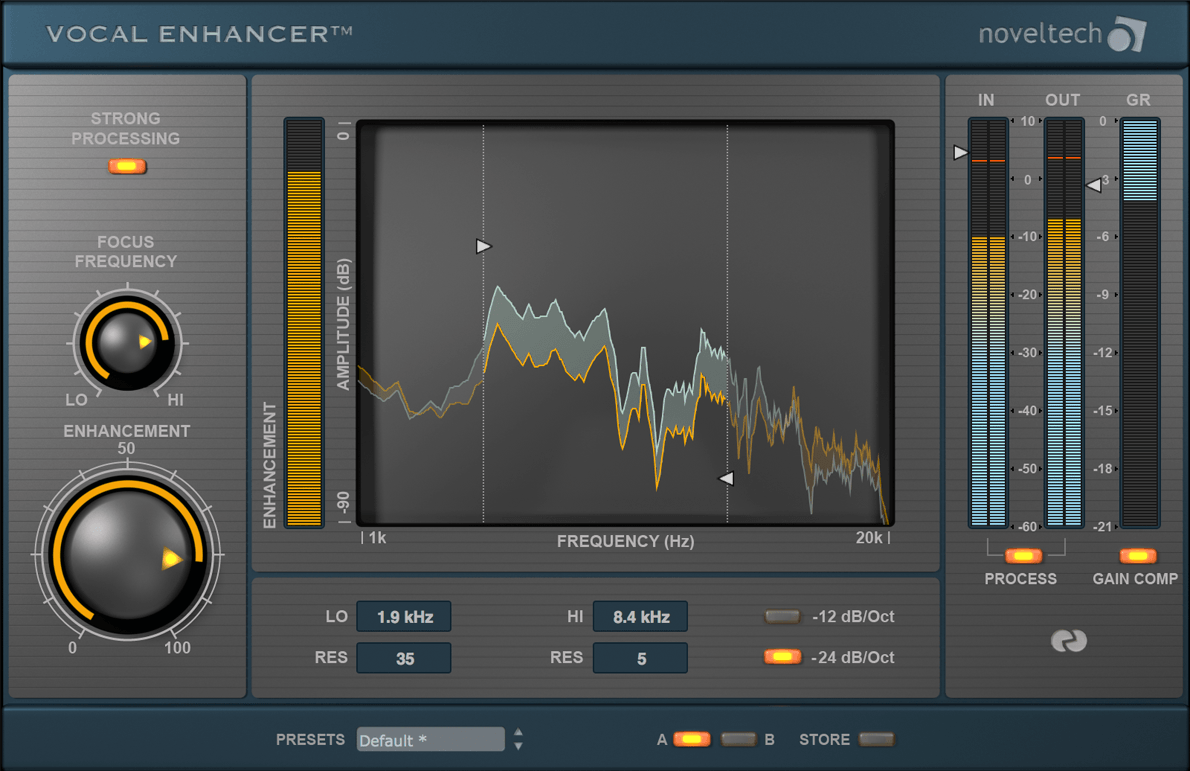Disable GAIN COMP
This screenshot has width=1190, height=771.
(x=1136, y=554)
